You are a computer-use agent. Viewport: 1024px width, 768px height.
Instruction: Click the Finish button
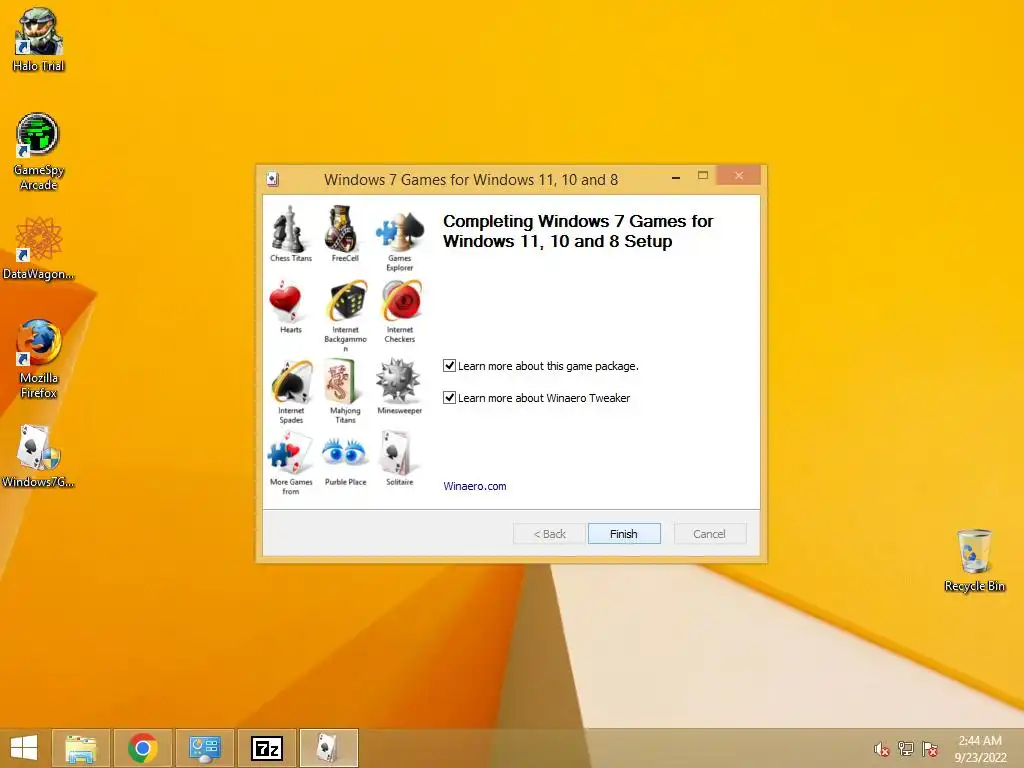click(624, 534)
